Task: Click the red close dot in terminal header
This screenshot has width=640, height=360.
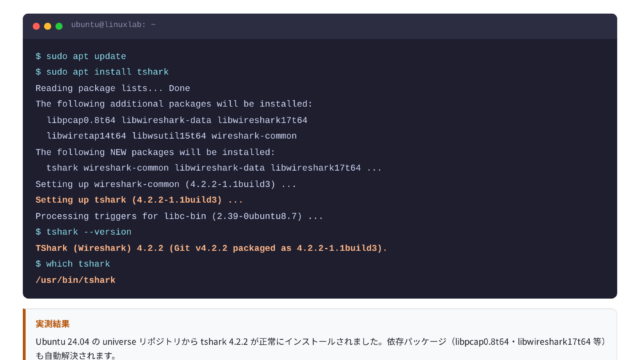Action: pos(36,26)
